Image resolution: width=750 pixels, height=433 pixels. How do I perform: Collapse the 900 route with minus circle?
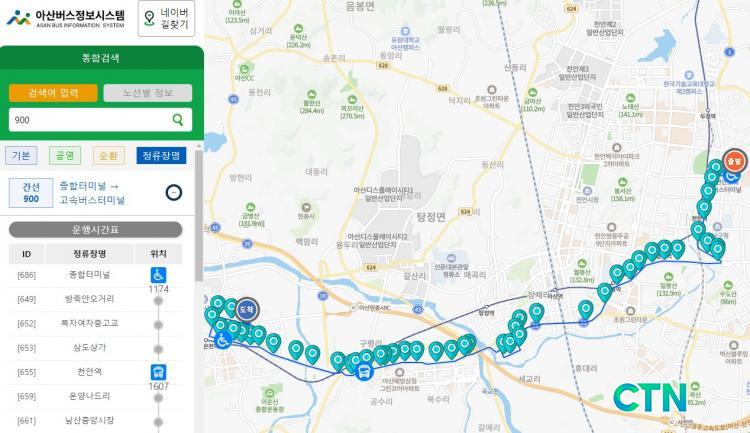pos(174,192)
